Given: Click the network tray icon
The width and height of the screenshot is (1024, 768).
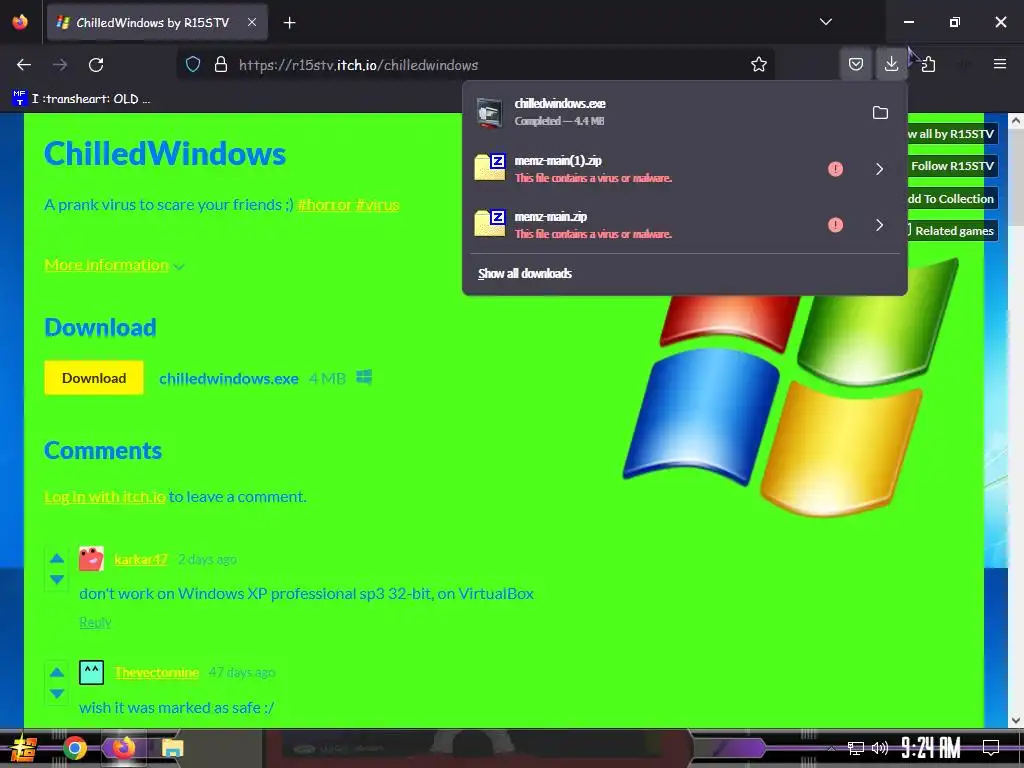Looking at the screenshot, I should click(x=856, y=748).
